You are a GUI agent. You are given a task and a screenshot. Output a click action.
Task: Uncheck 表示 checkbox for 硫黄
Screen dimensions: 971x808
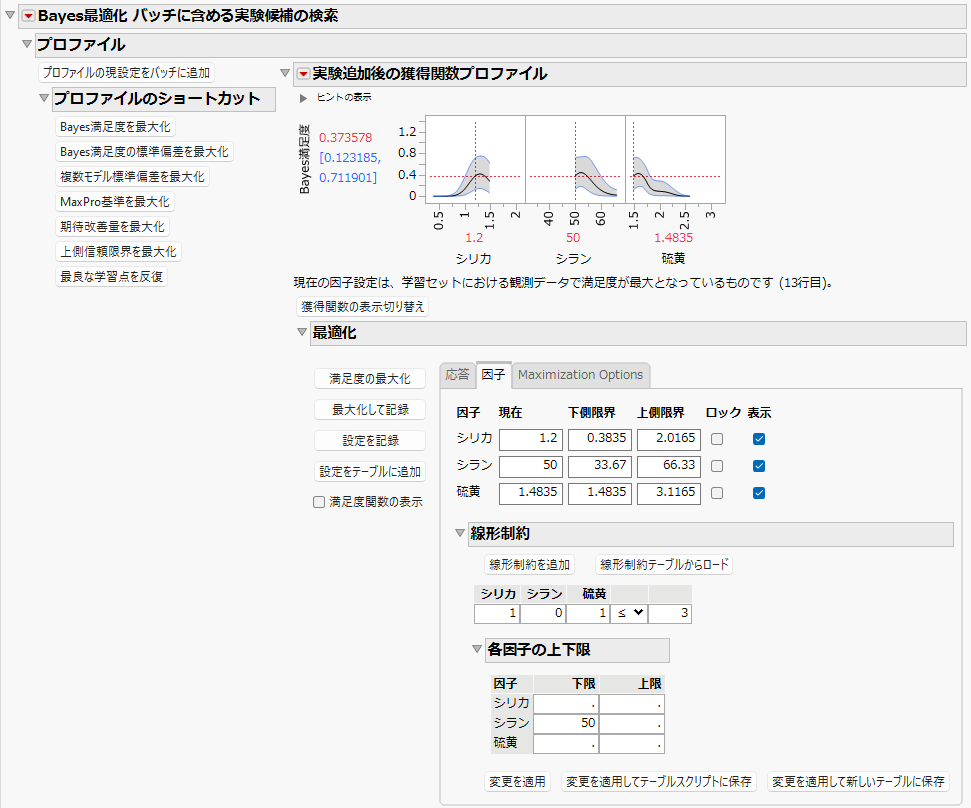pyautogui.click(x=759, y=493)
